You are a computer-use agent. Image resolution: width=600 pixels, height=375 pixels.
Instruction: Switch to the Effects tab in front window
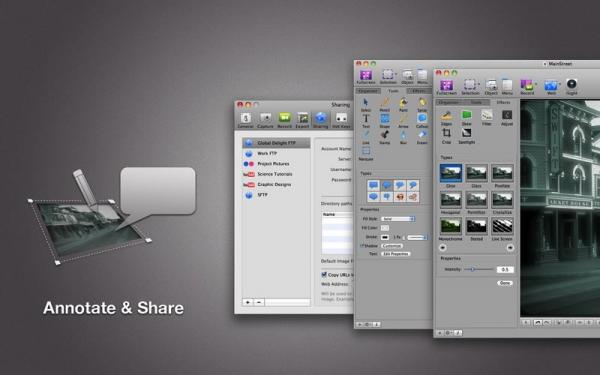[503, 103]
